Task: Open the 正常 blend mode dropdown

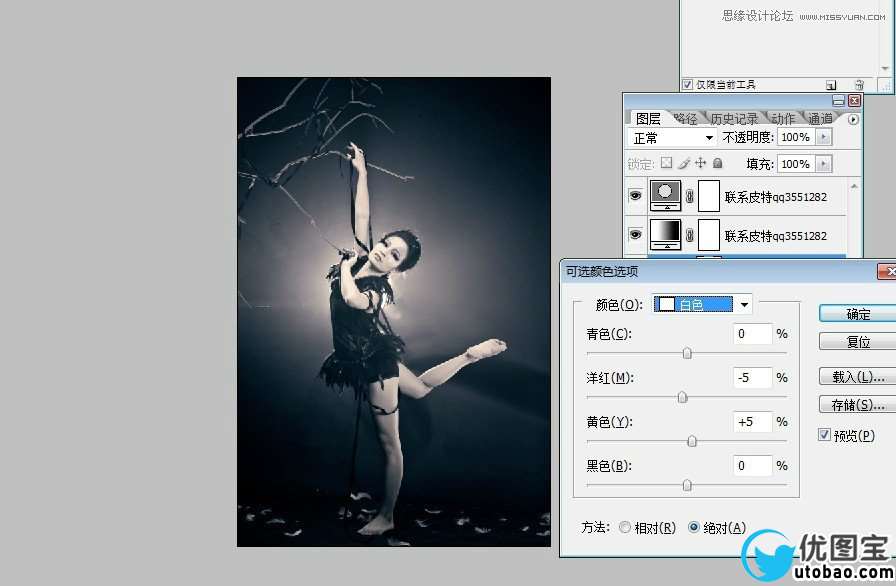Action: (x=672, y=138)
